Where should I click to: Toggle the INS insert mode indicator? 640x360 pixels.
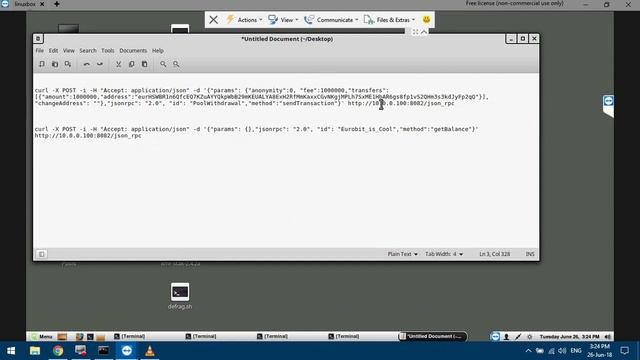[530, 254]
